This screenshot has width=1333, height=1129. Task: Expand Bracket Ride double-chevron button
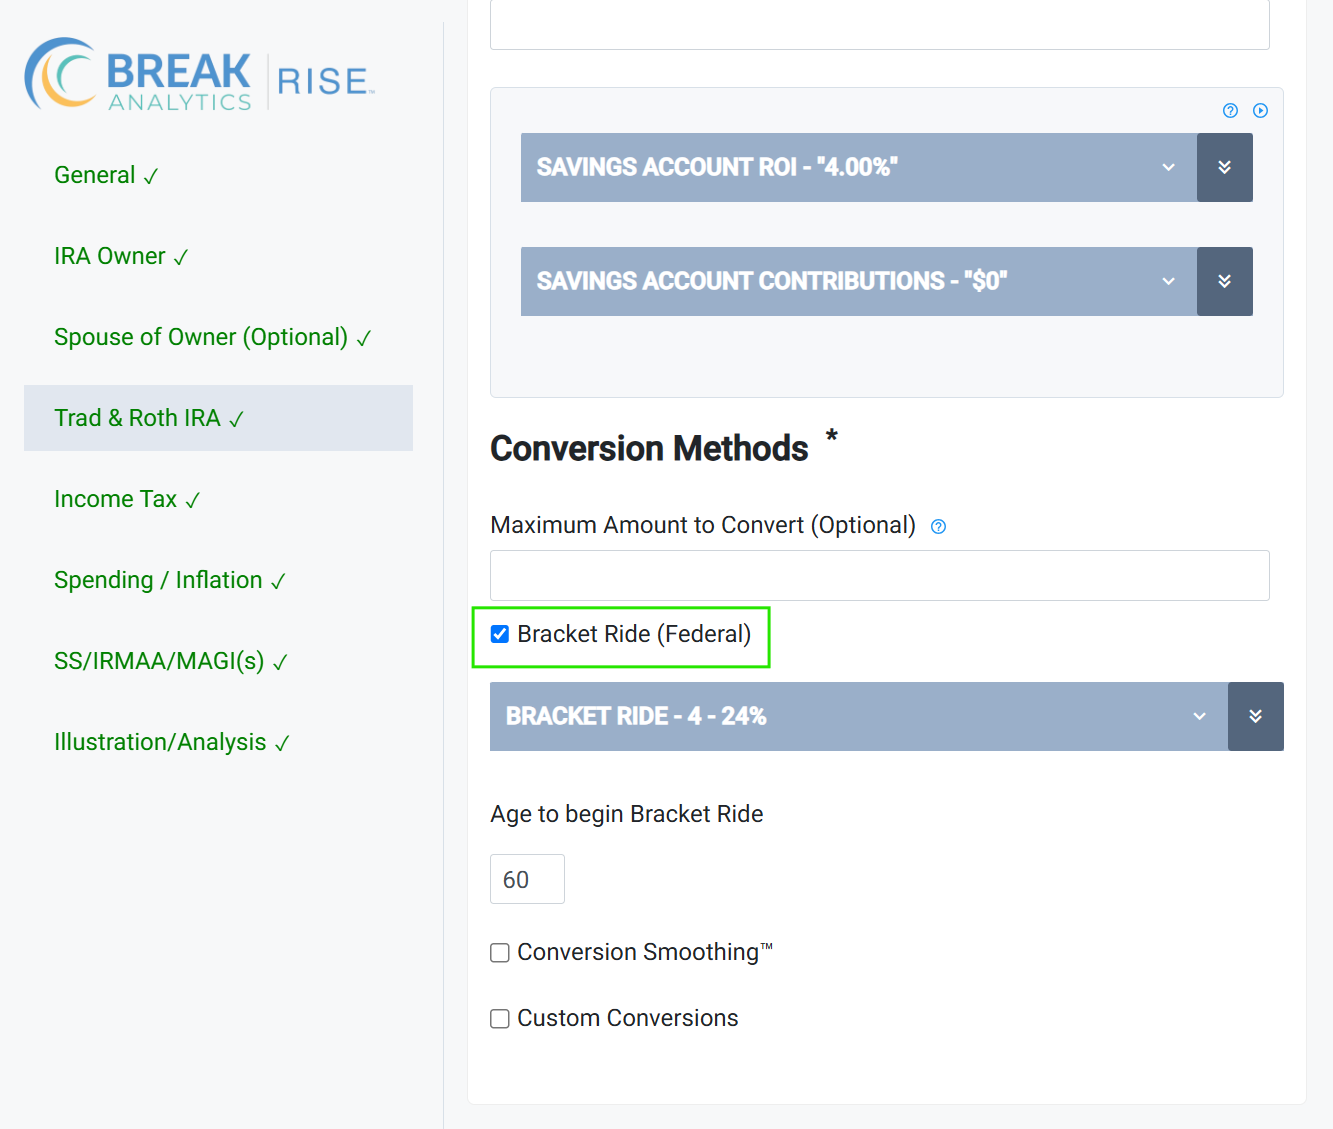(x=1256, y=717)
